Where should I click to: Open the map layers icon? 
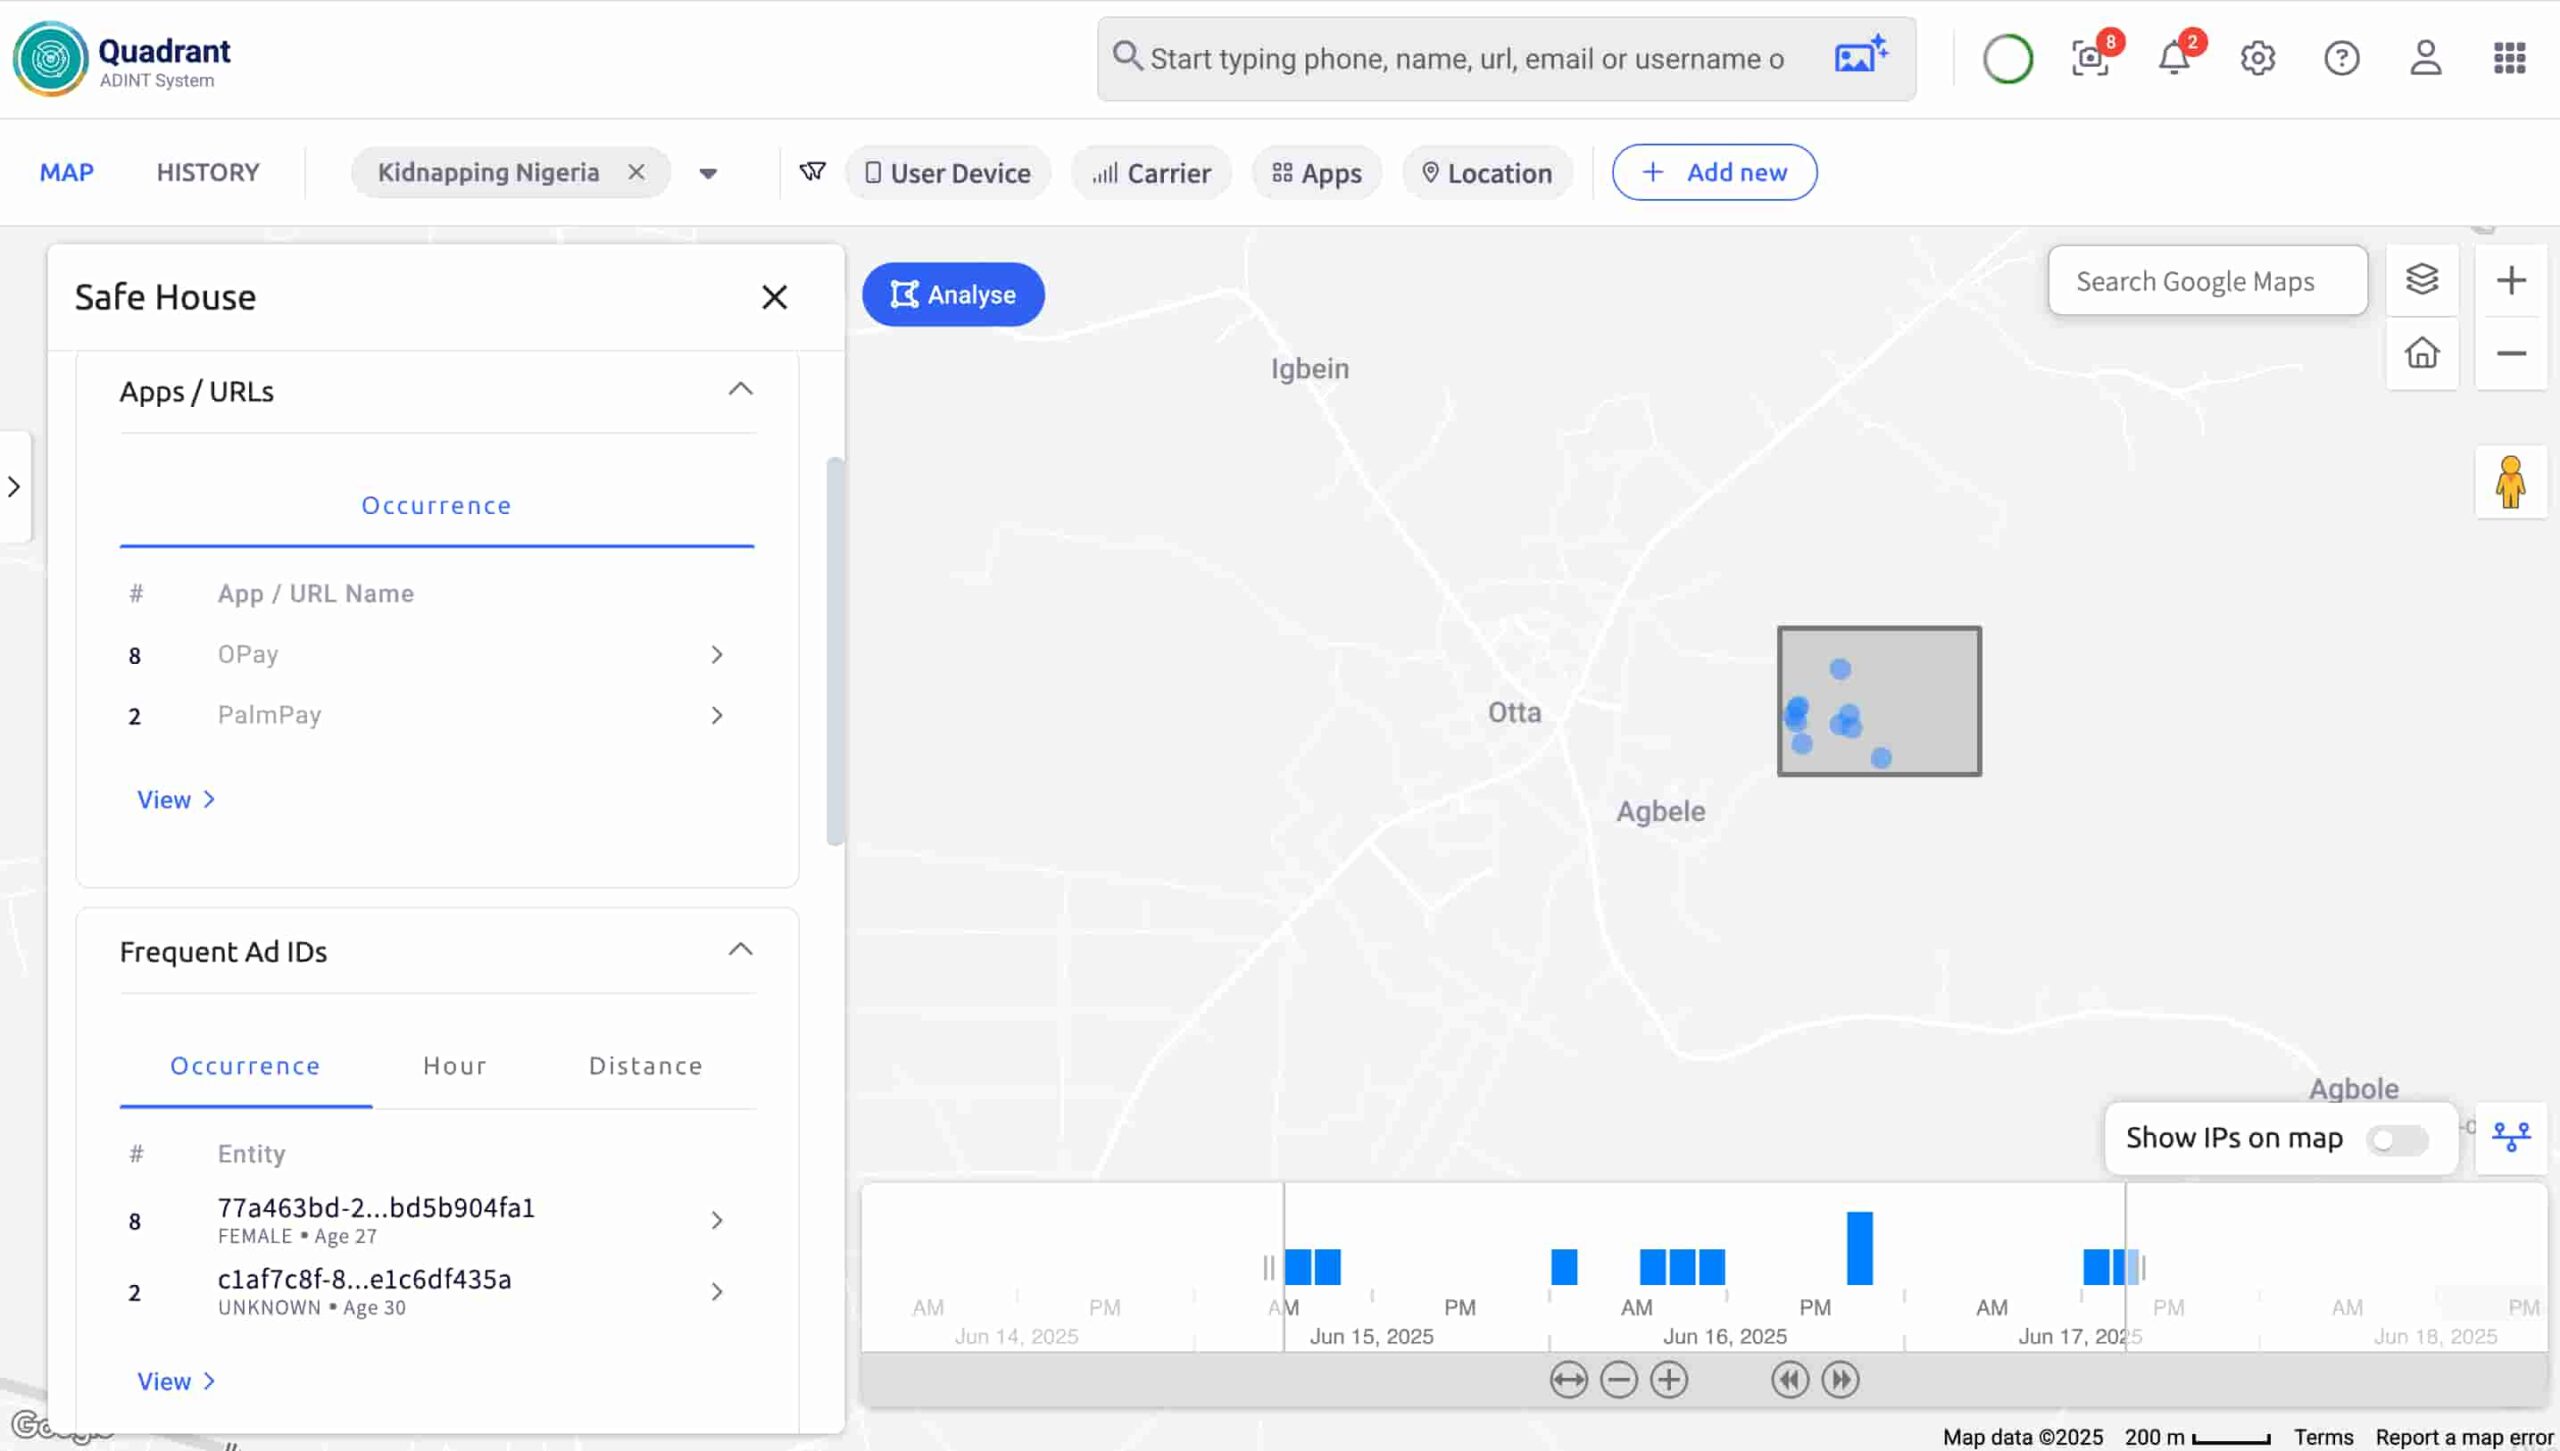[x=2421, y=280]
